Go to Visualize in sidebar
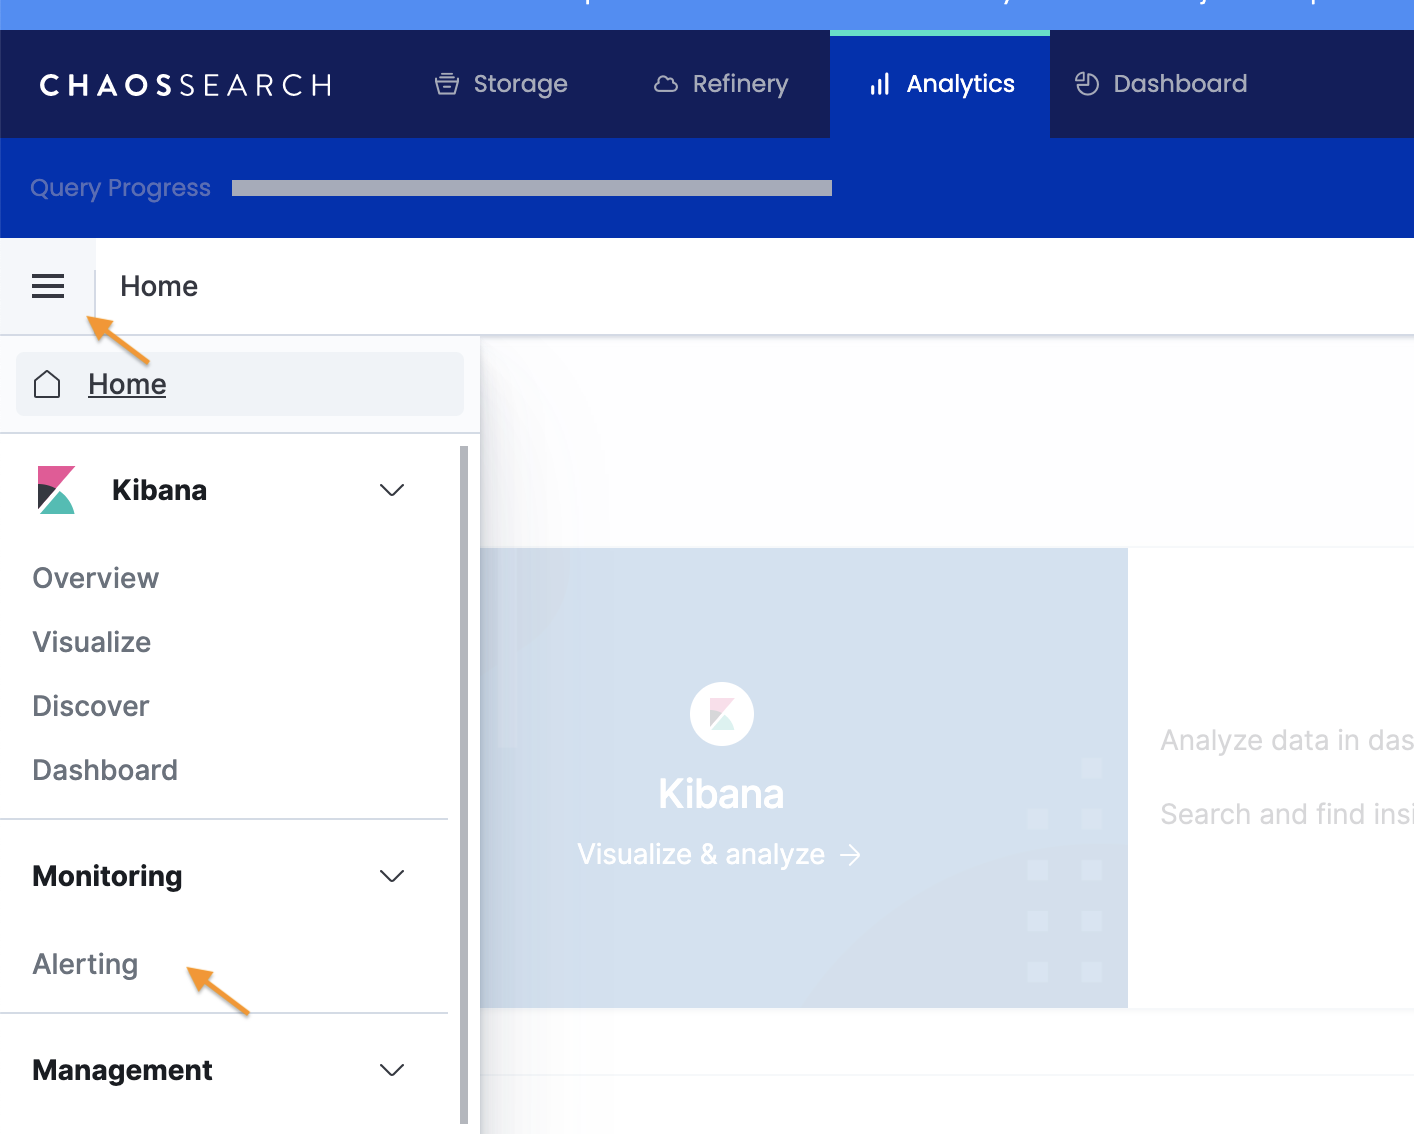The image size is (1414, 1134). point(92,642)
